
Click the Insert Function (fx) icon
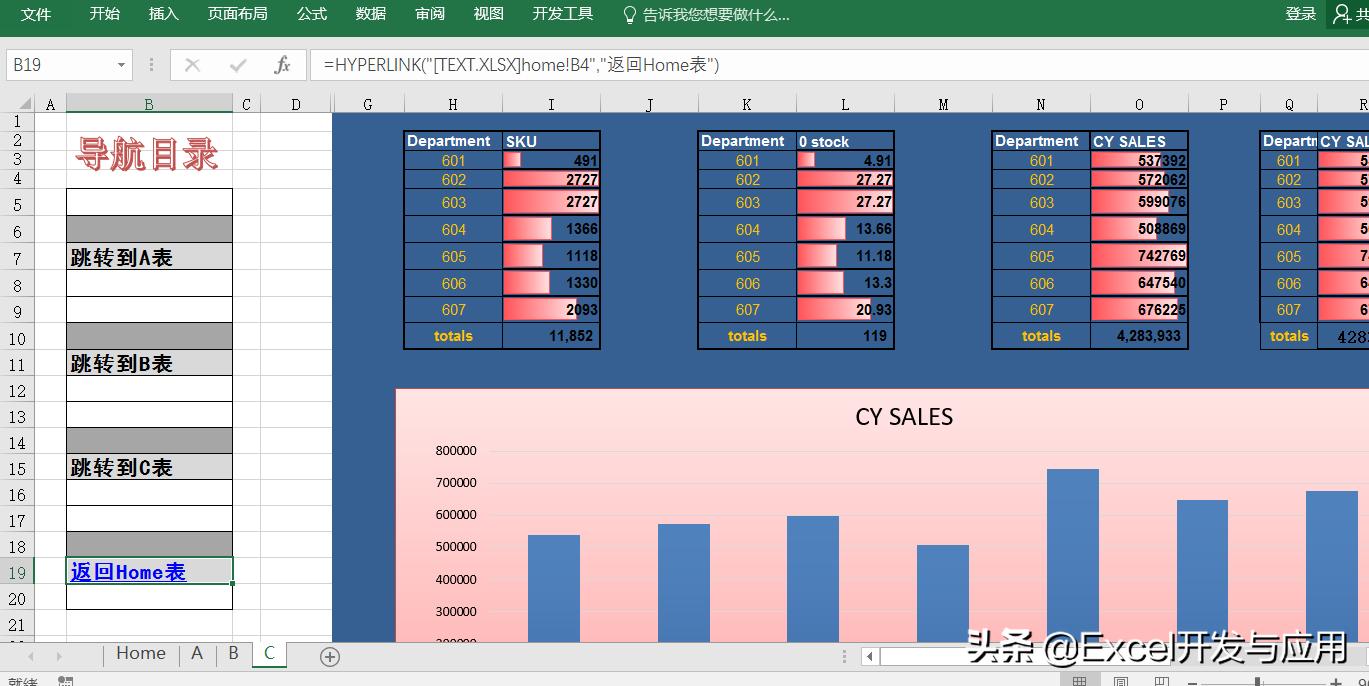point(283,64)
